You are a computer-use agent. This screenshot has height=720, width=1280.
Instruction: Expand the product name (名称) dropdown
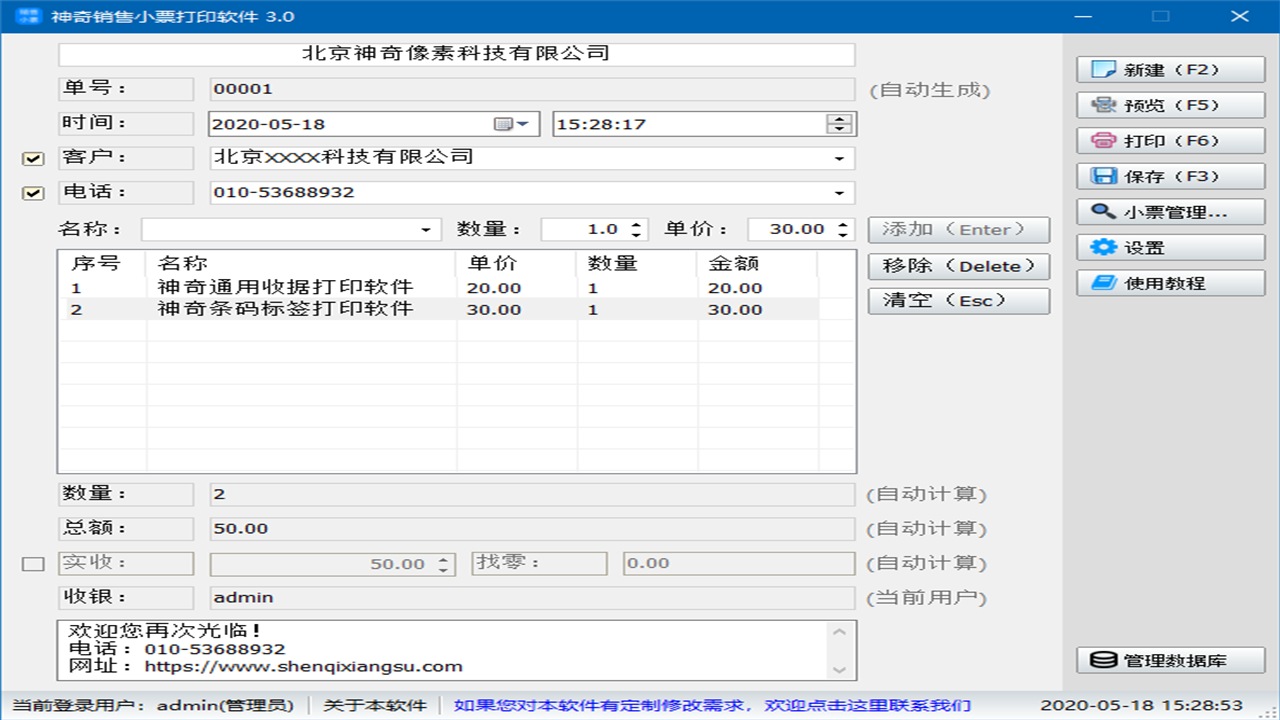click(x=428, y=230)
